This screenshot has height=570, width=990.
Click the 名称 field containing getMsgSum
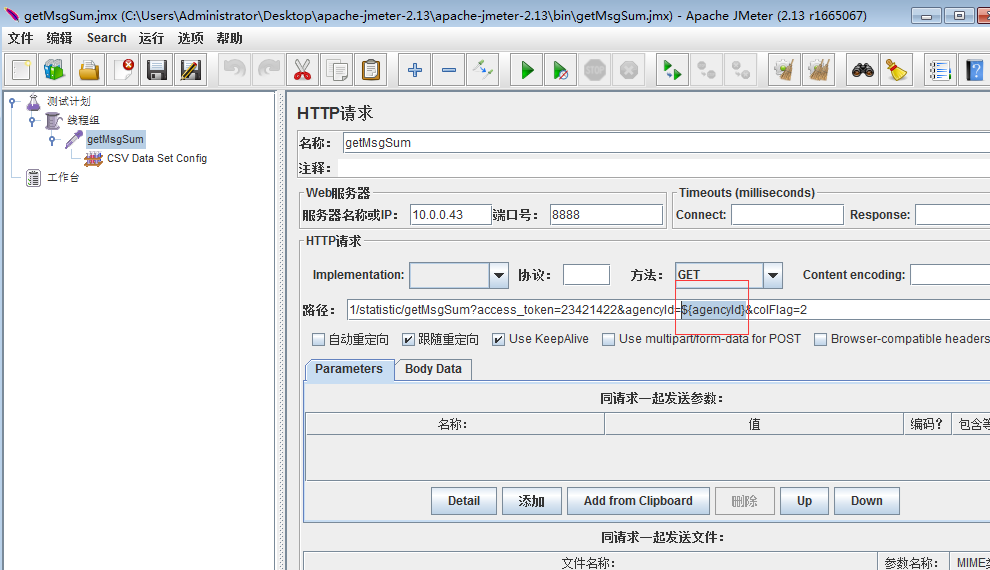(666, 143)
